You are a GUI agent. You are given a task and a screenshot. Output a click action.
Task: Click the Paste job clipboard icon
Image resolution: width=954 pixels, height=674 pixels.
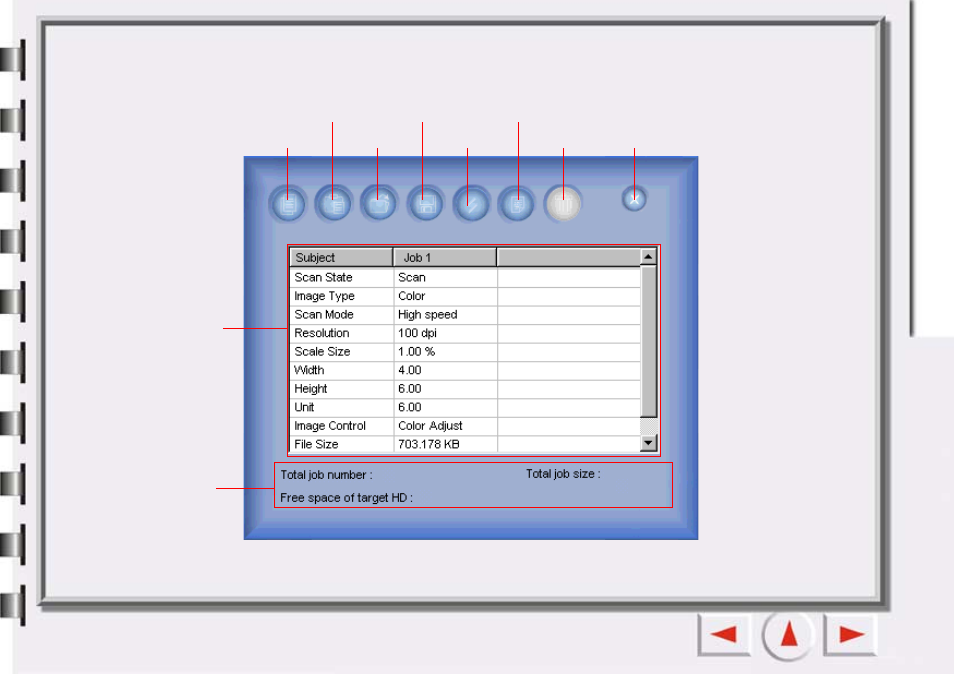pyautogui.click(x=333, y=204)
